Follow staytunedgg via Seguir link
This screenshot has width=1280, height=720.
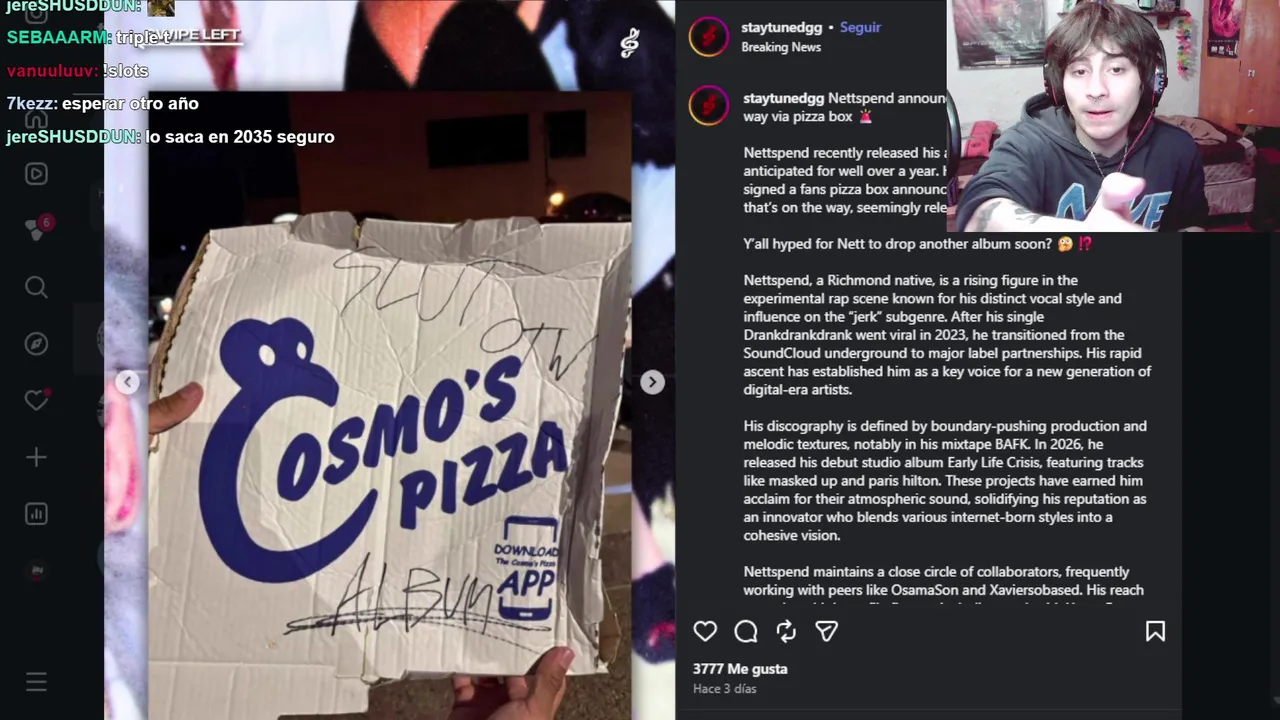point(860,28)
